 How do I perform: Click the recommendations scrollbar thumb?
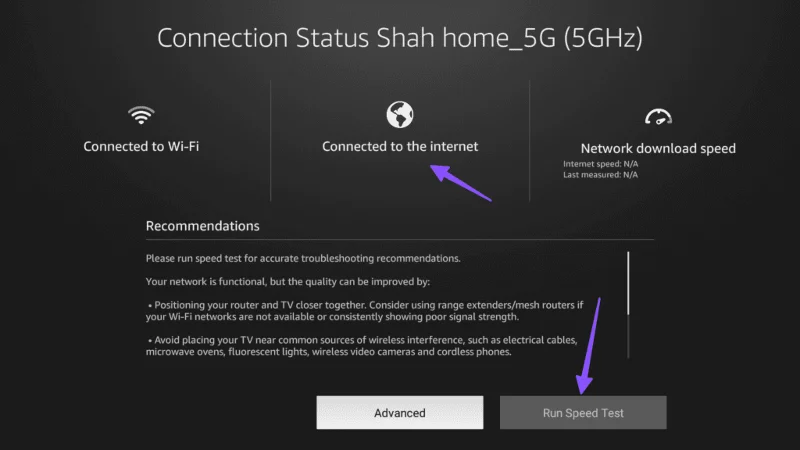coord(628,283)
